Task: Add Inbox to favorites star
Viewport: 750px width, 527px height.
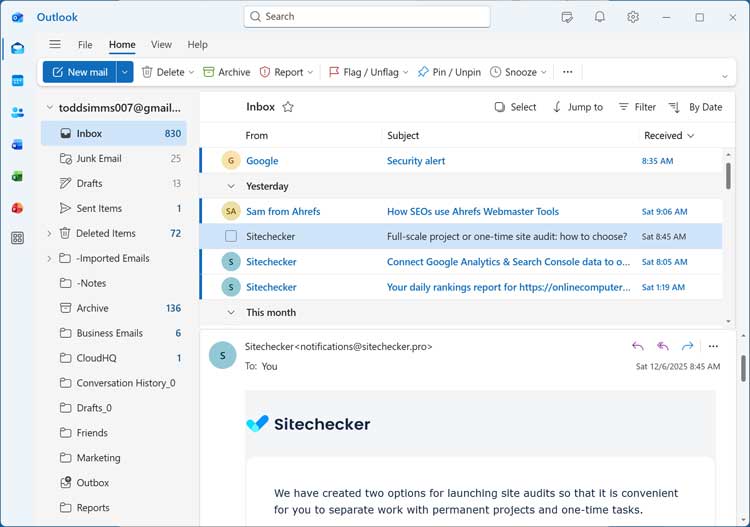Action: (288, 107)
